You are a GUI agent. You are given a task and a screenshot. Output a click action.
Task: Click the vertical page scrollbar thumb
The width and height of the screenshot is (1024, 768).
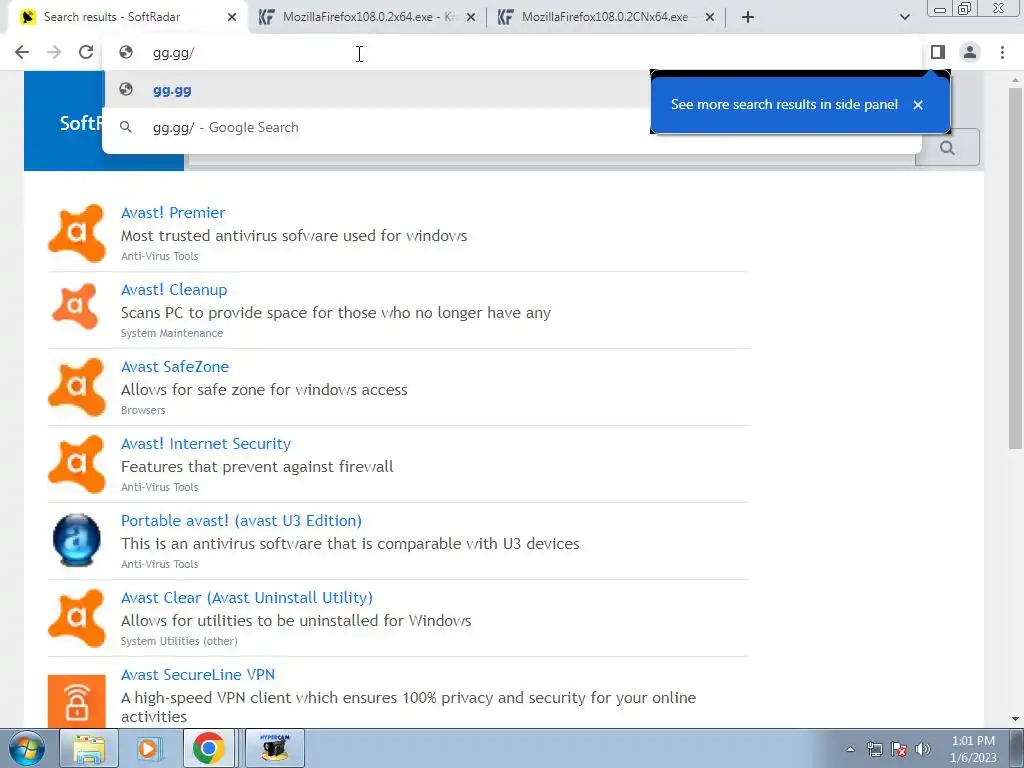tap(1015, 268)
